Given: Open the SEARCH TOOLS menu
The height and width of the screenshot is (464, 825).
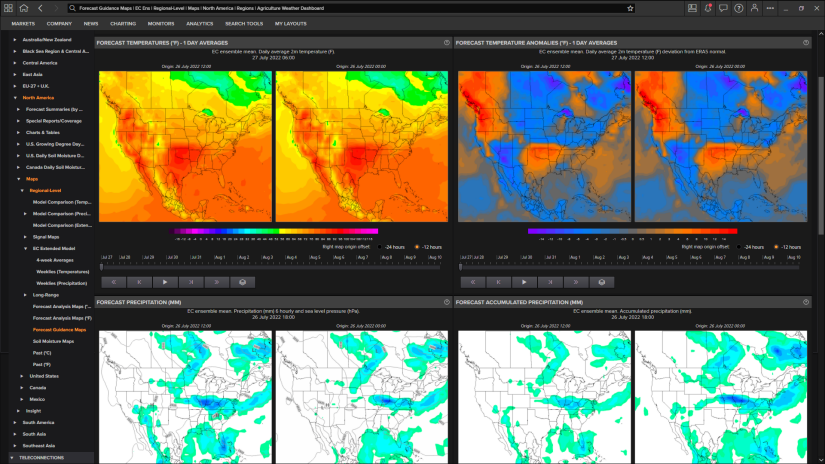Looking at the screenshot, I should click(244, 22).
